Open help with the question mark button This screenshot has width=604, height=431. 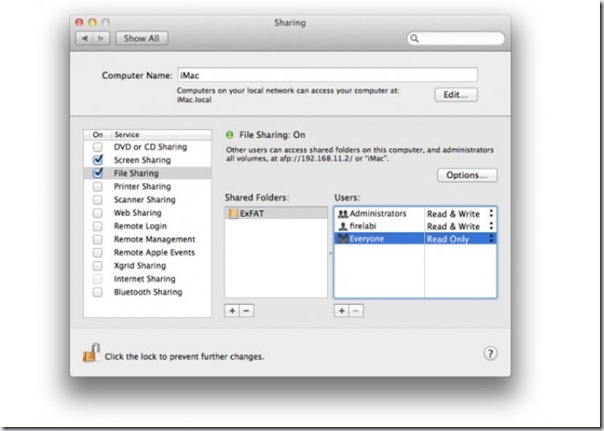(490, 353)
